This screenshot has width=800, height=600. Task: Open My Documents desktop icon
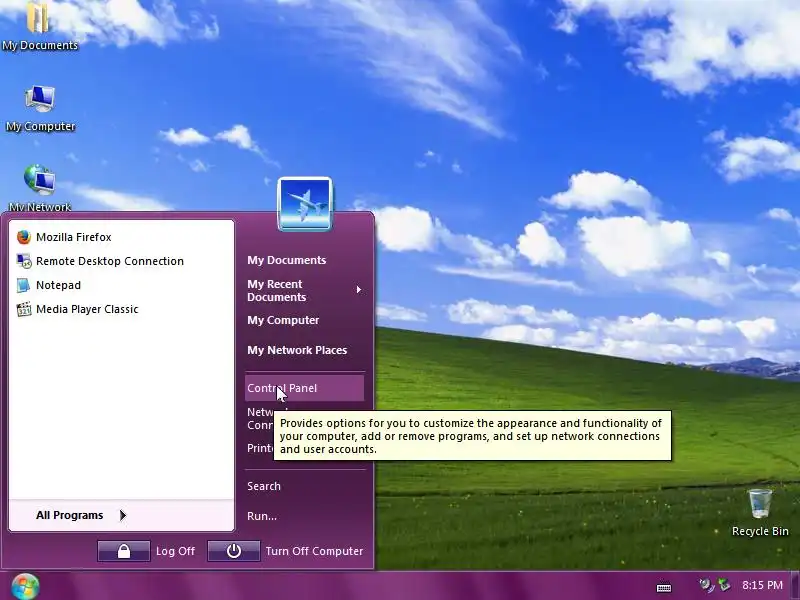click(40, 27)
